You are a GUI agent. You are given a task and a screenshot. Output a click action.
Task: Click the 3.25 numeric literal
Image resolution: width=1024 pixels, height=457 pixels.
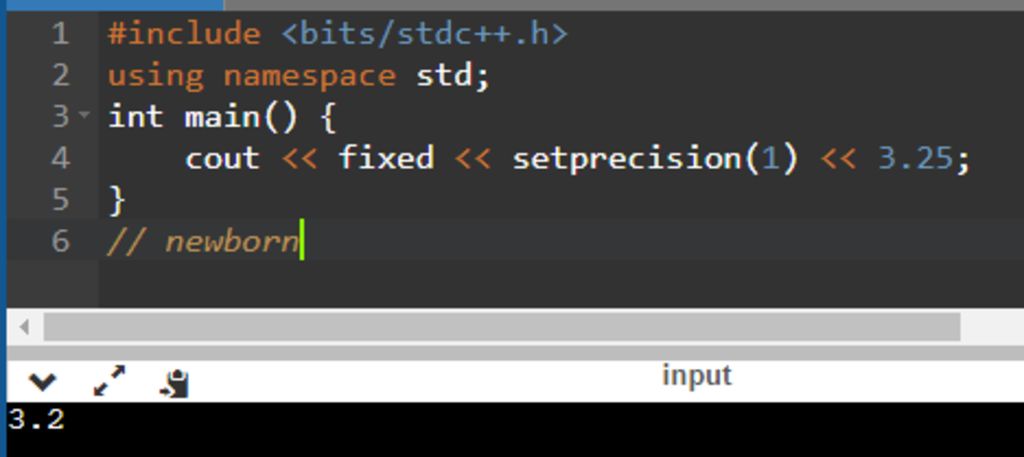pos(915,158)
